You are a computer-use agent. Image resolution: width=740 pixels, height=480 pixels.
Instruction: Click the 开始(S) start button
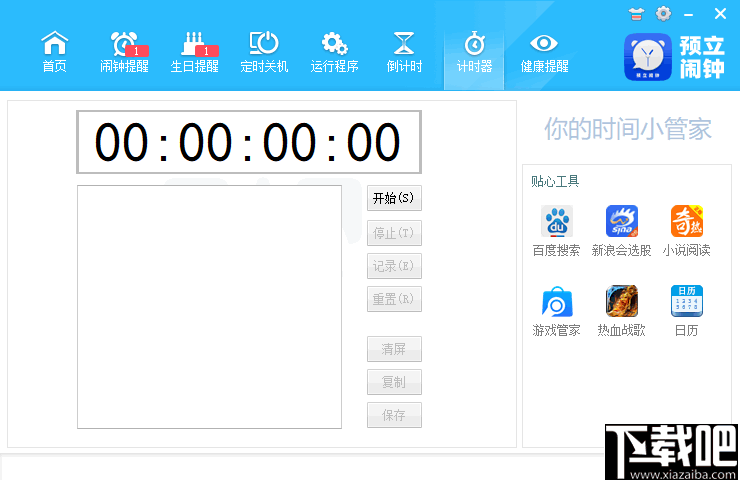(394, 198)
